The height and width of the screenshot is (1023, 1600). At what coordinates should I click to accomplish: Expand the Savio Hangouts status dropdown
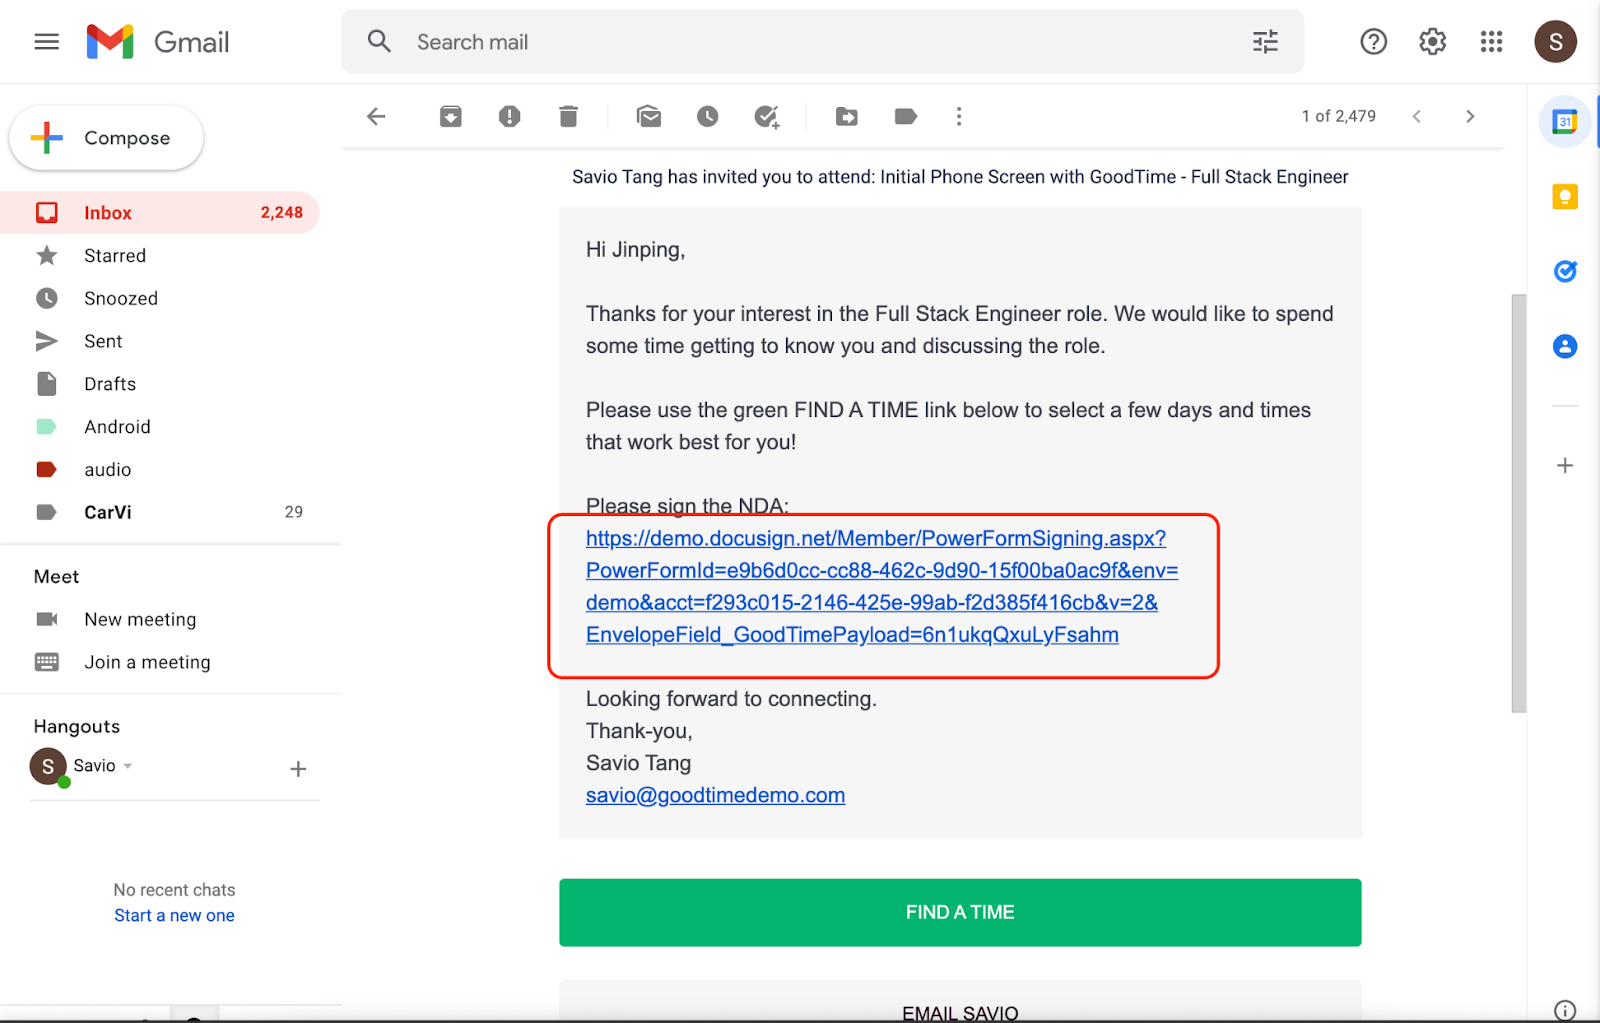[x=128, y=766]
